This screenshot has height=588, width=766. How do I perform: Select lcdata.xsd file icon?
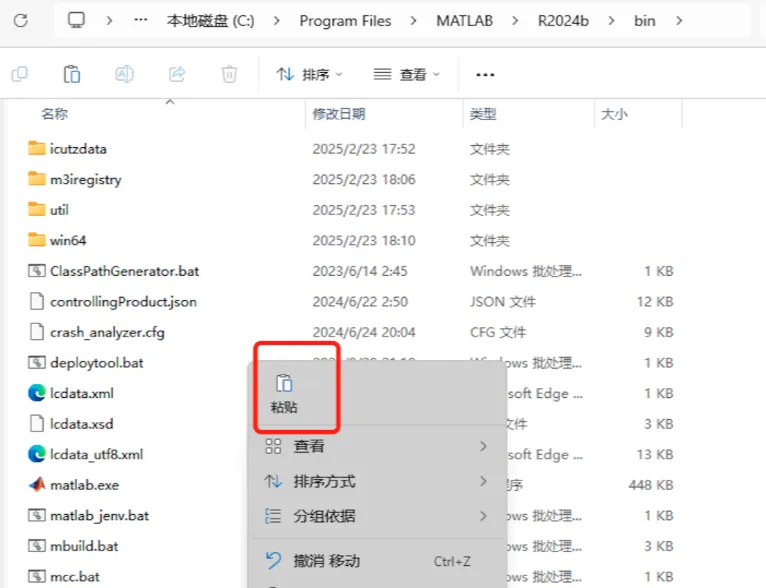37,423
